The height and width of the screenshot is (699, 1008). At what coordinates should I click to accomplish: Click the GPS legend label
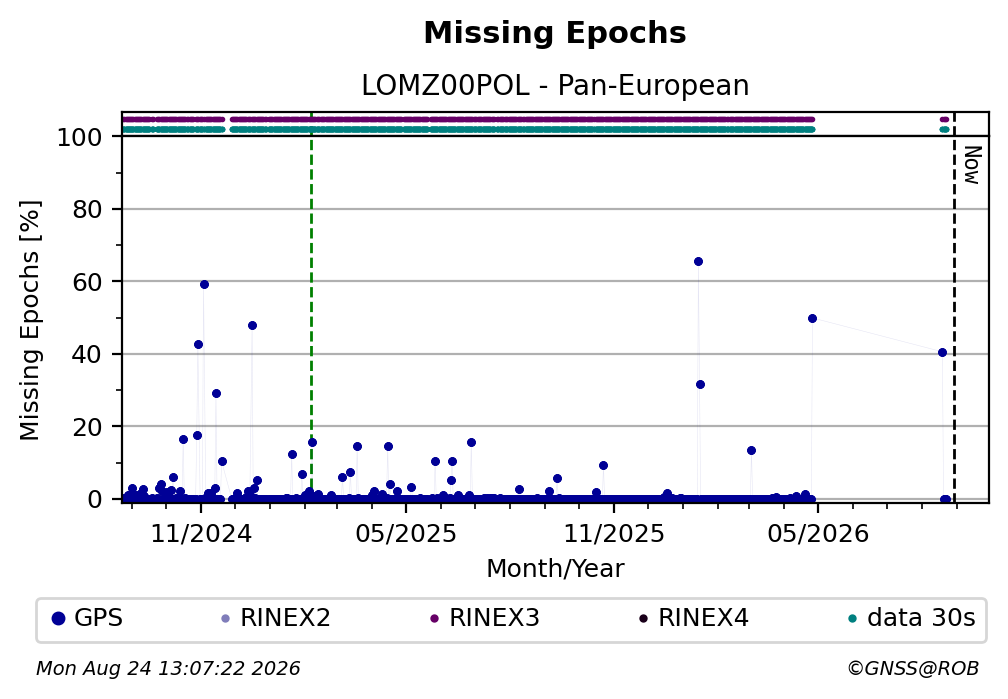click(98, 618)
